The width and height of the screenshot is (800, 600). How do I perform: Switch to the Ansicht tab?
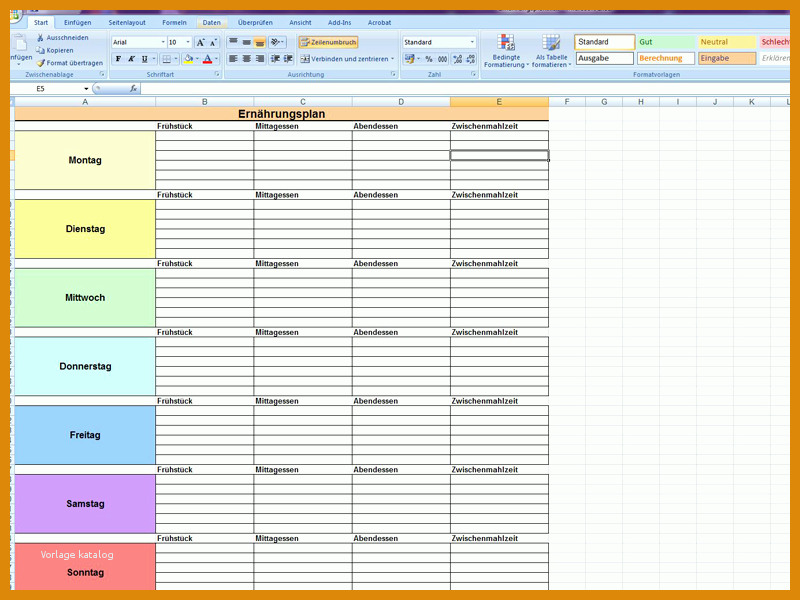(300, 22)
